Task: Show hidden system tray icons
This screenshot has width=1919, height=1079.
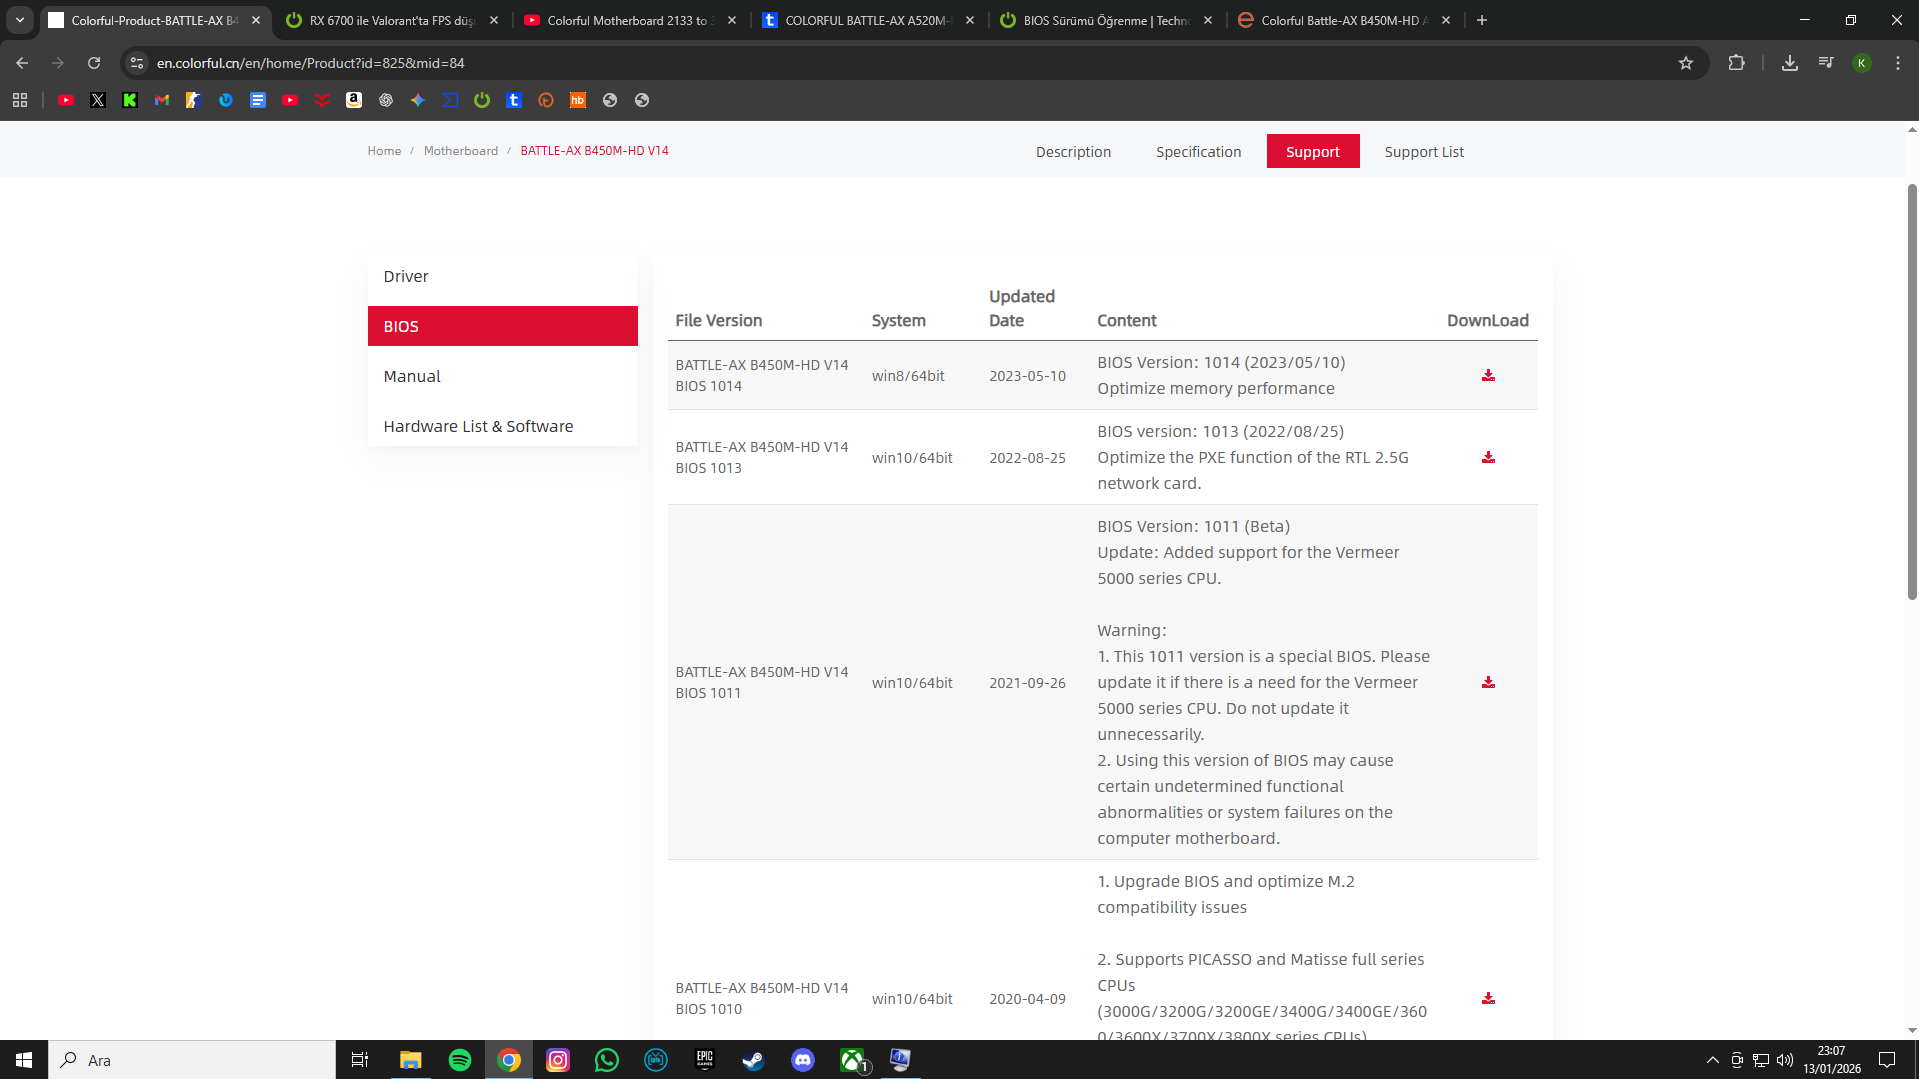Action: click(x=1712, y=1060)
